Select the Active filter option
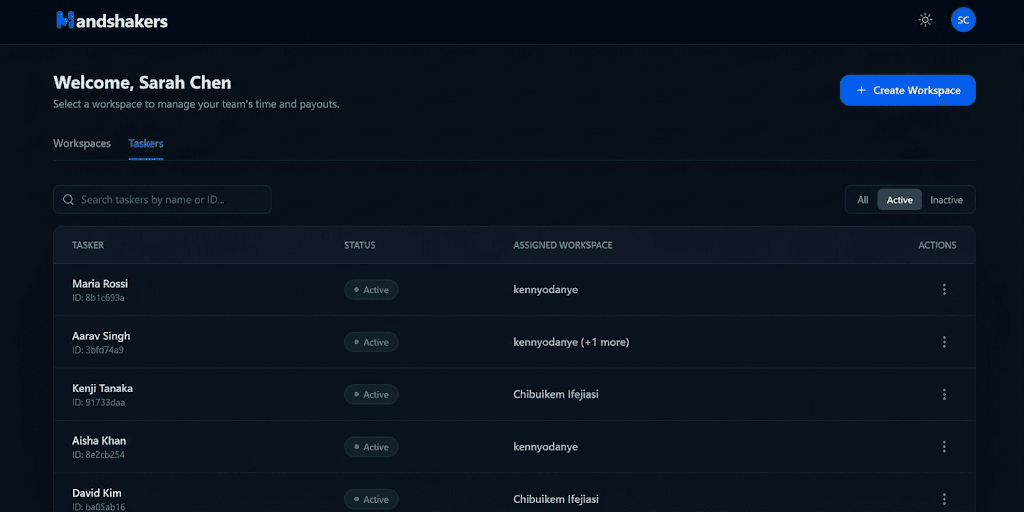 click(899, 200)
